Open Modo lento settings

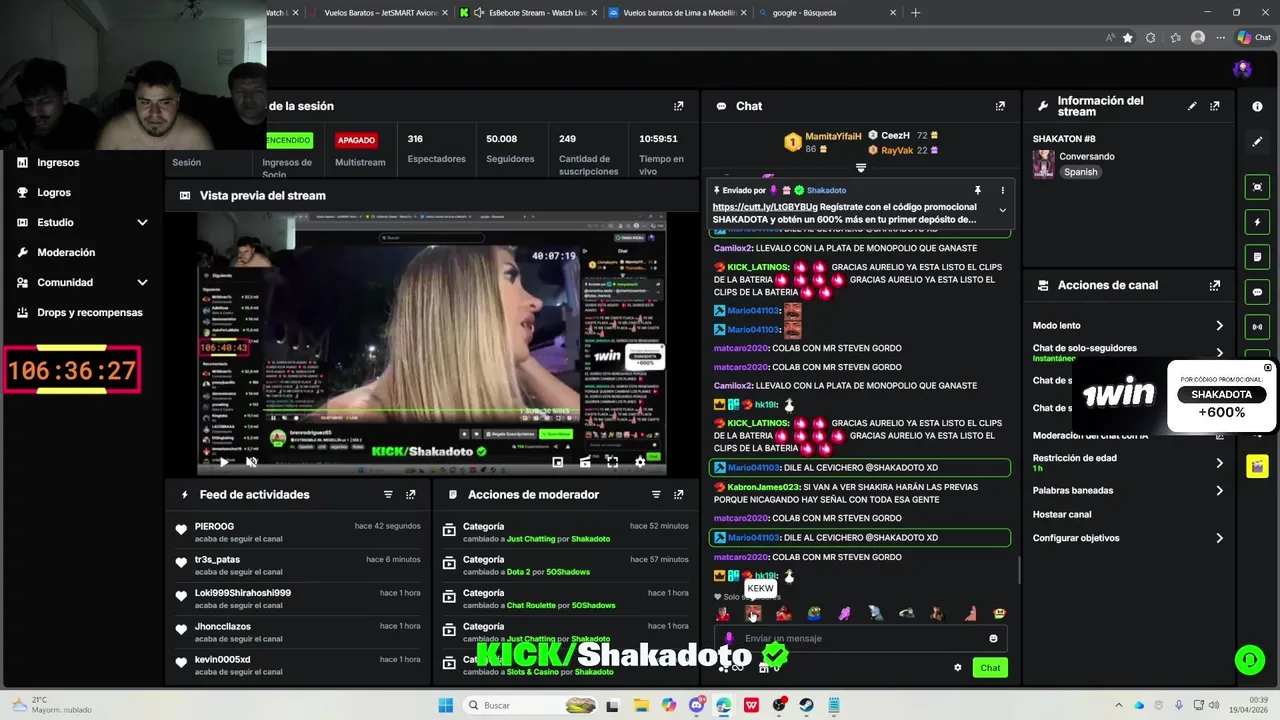(1128, 325)
